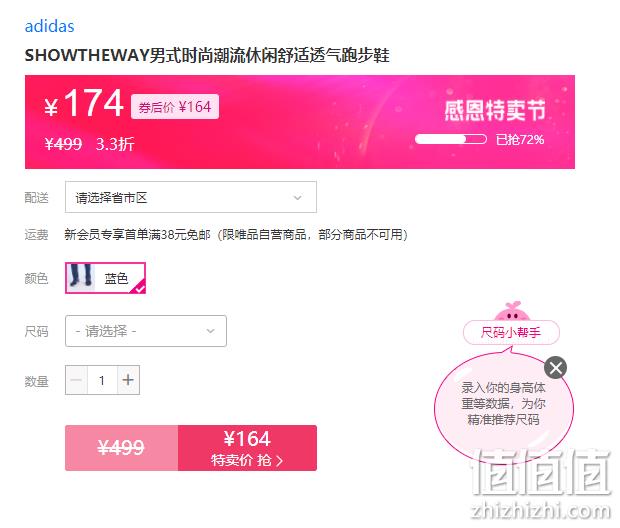Click the chevron arrow in the delivery region box
Image resolution: width=620 pixels, height=528 pixels.
[x=297, y=197]
